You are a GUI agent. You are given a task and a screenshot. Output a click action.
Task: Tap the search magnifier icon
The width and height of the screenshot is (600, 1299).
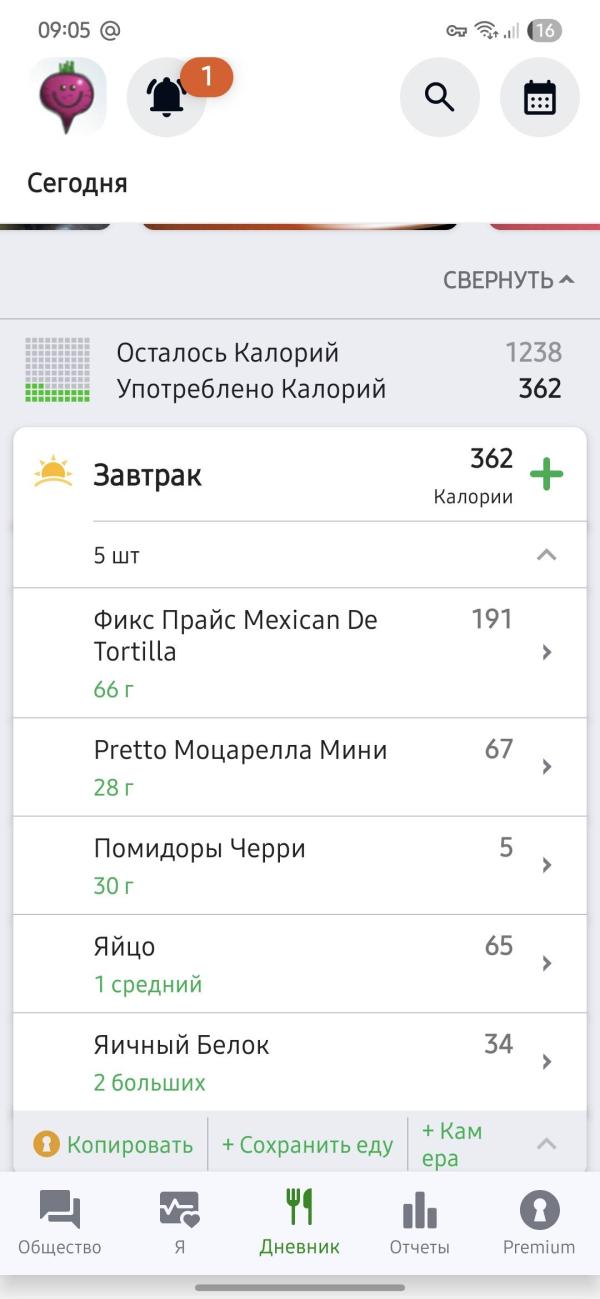click(x=439, y=97)
